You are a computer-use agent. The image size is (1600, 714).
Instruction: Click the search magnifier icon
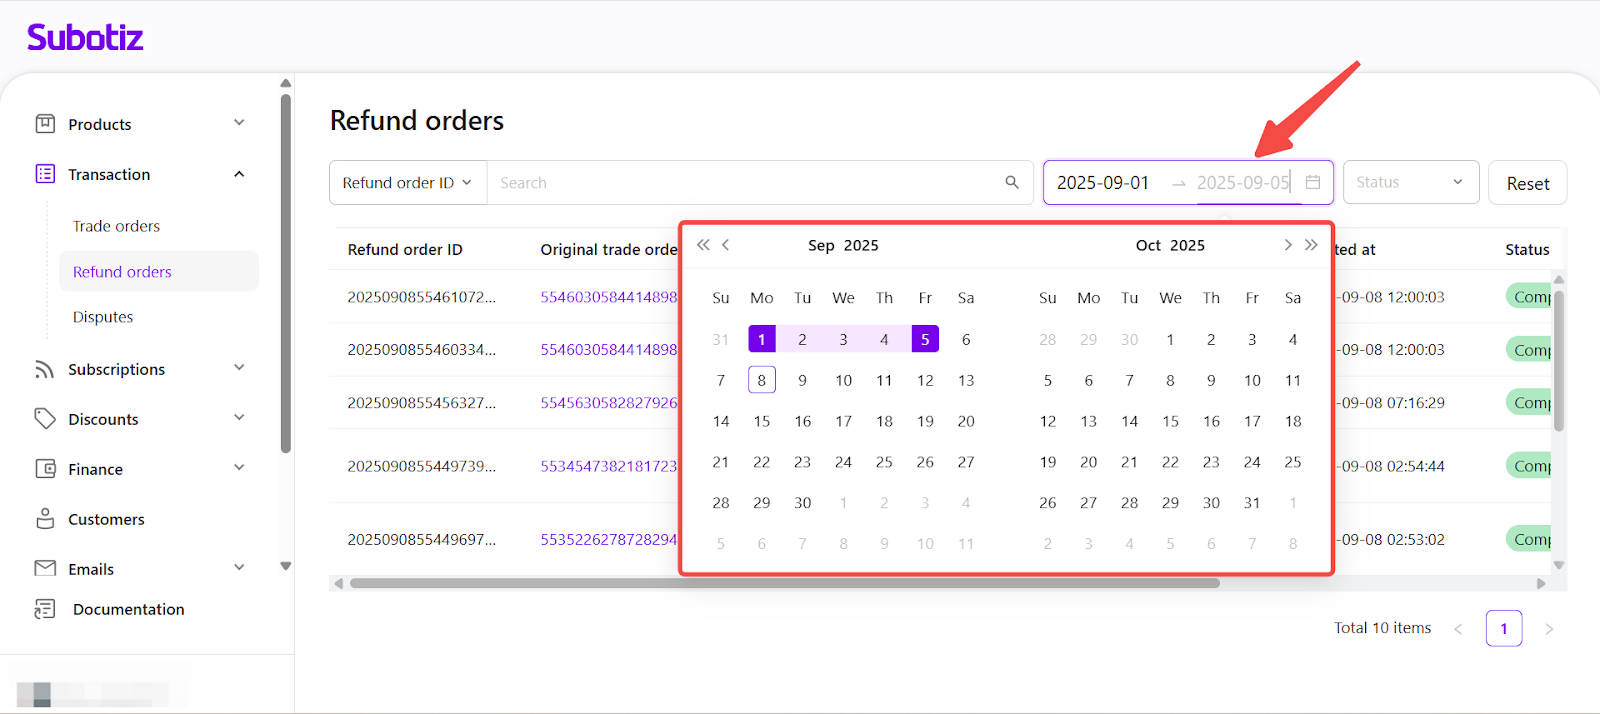1012,182
